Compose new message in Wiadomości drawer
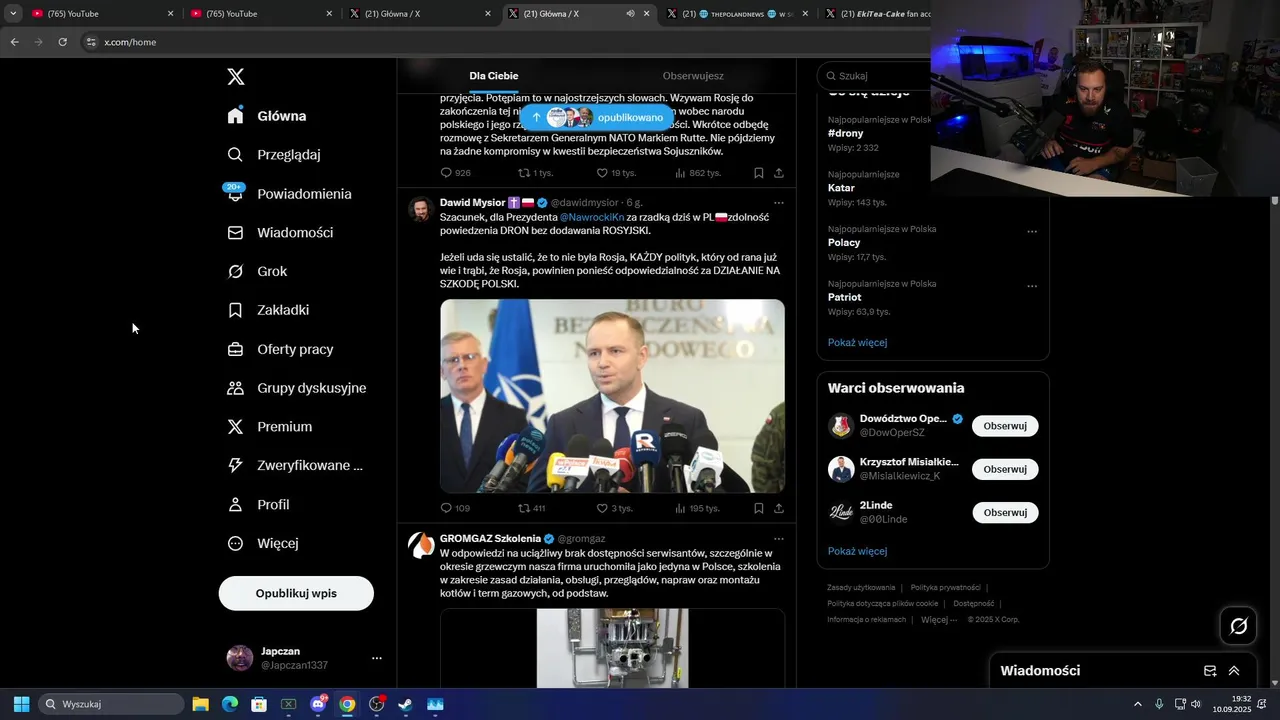 (1210, 671)
